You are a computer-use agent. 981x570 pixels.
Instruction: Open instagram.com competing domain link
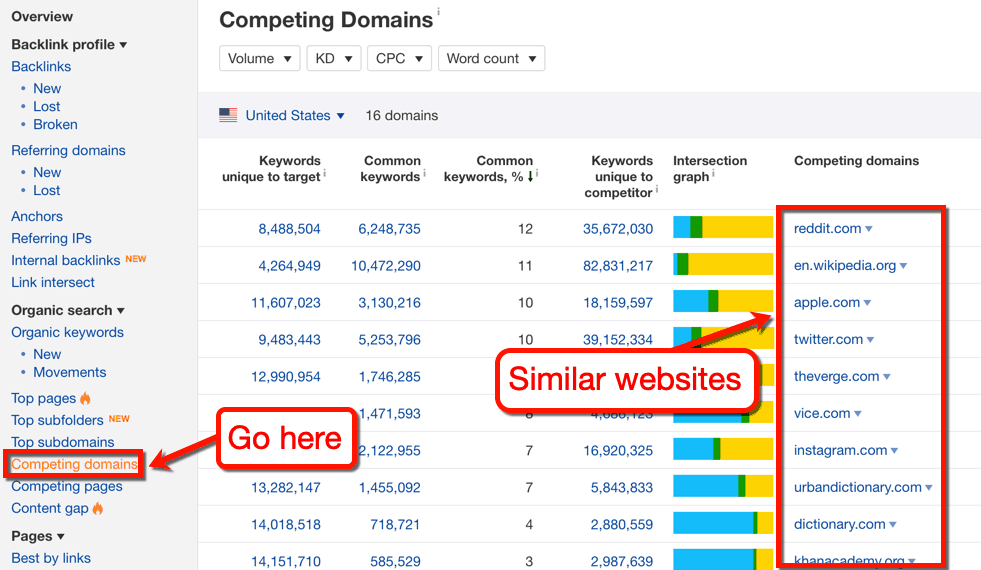click(x=840, y=450)
